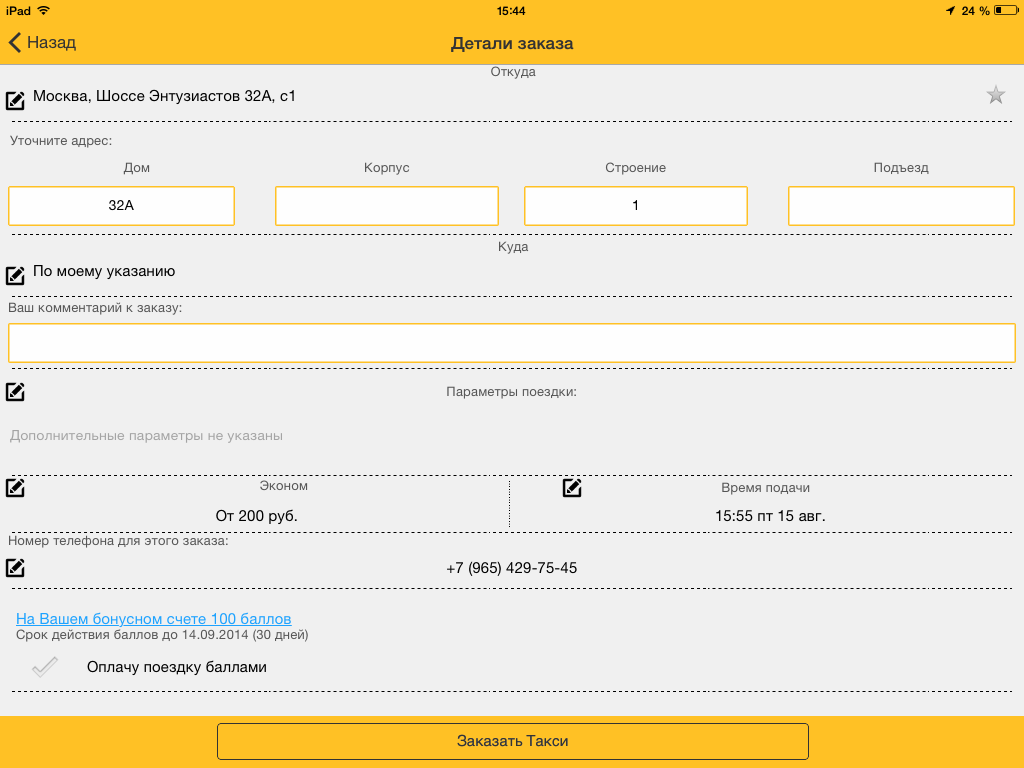The width and height of the screenshot is (1024, 768).
Task: Tap the edit icon beside the phone number
Action: [x=16, y=568]
